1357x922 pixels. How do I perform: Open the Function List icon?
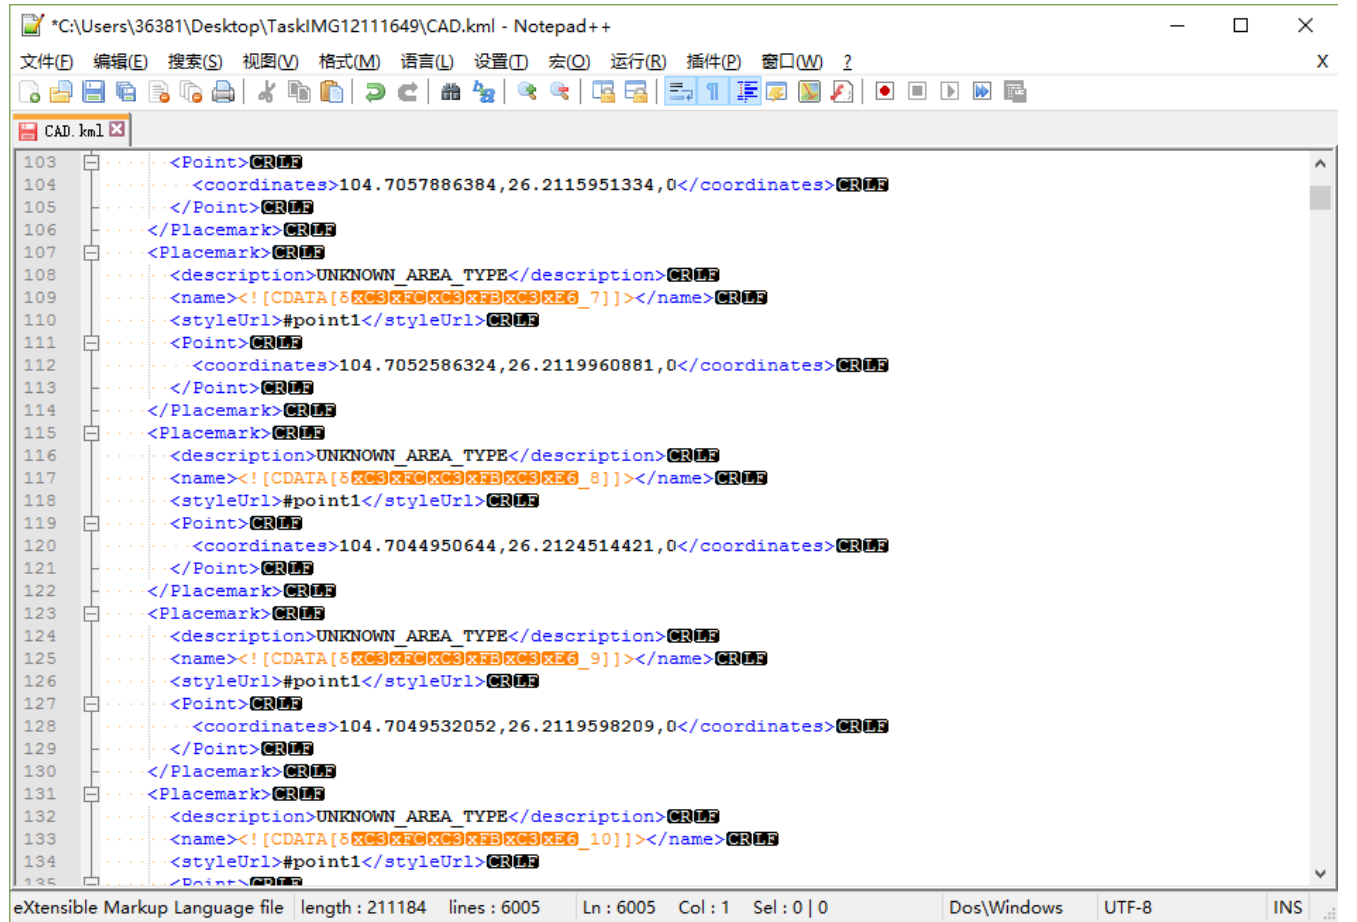click(842, 92)
